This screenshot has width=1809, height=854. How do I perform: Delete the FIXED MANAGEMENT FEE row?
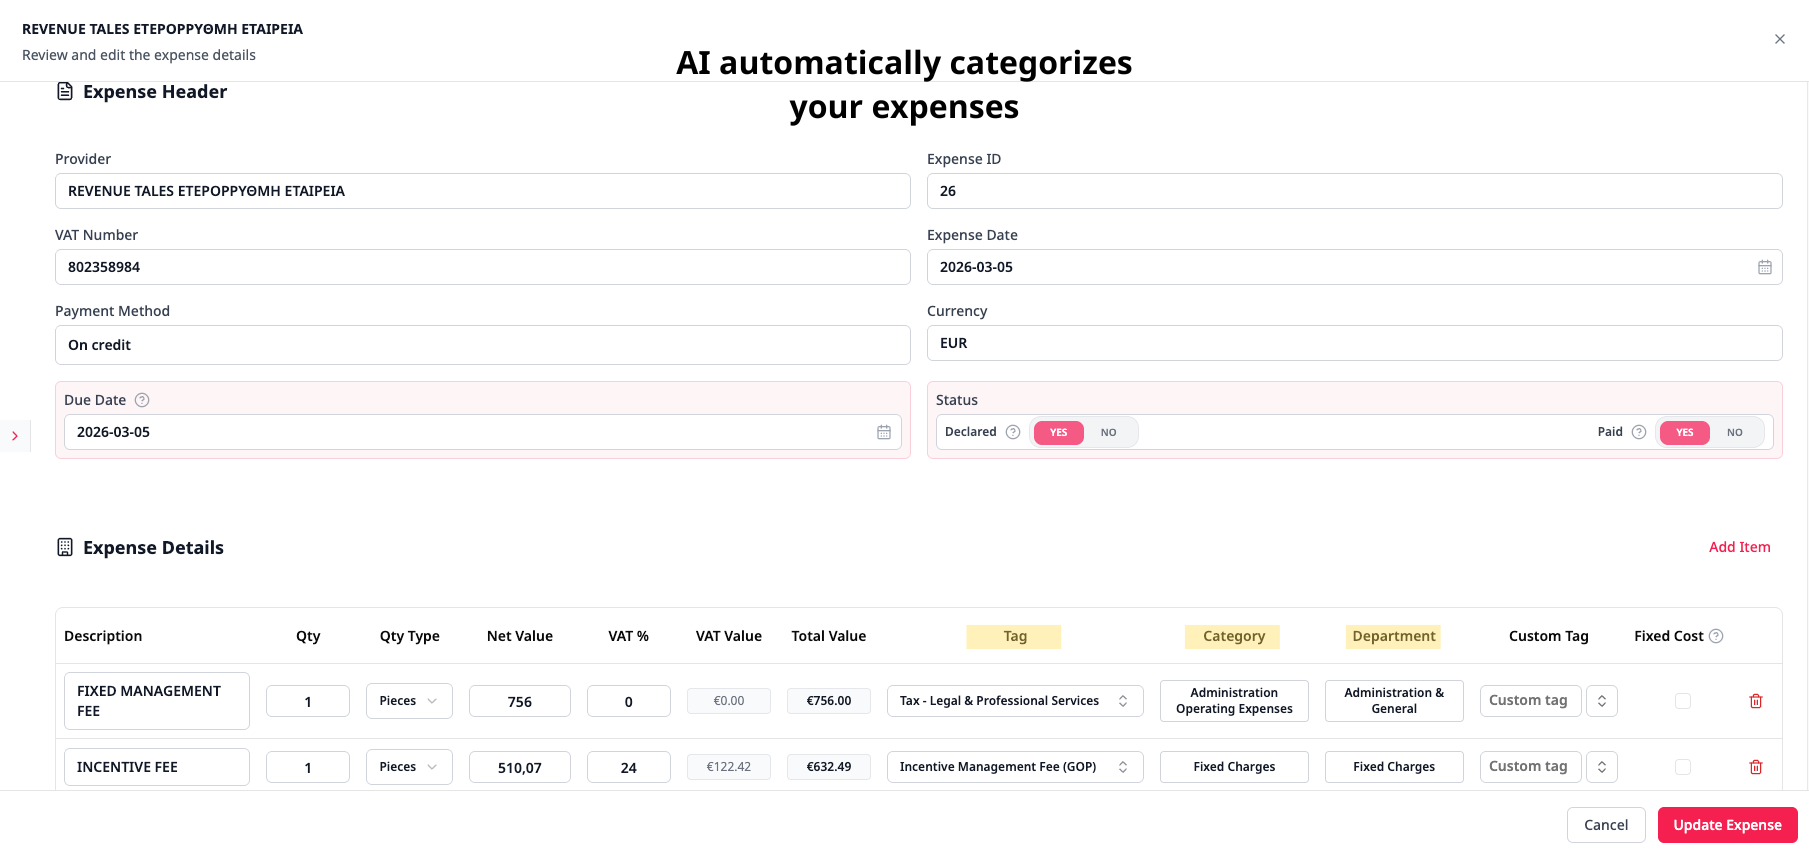tap(1755, 701)
